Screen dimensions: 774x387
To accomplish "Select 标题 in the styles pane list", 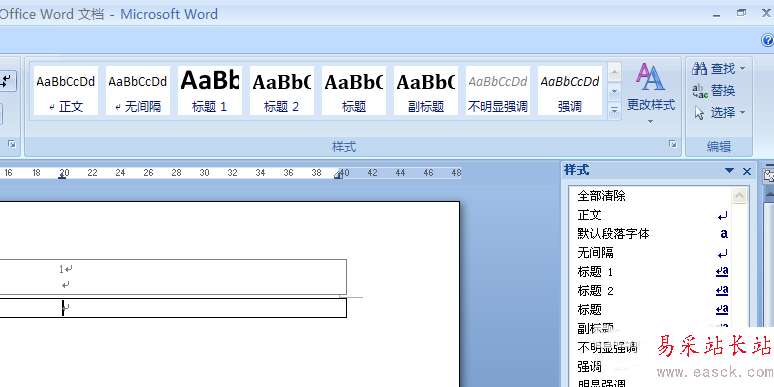I will tap(650, 310).
